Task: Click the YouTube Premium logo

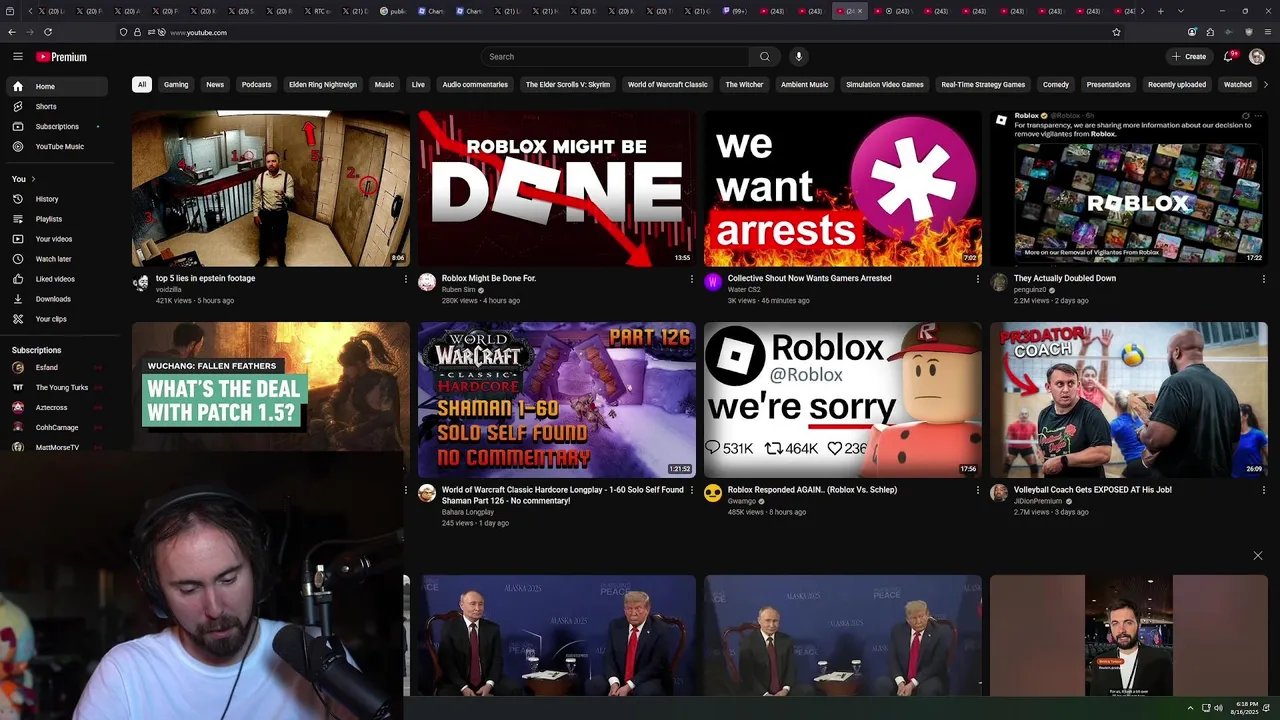Action: (61, 57)
